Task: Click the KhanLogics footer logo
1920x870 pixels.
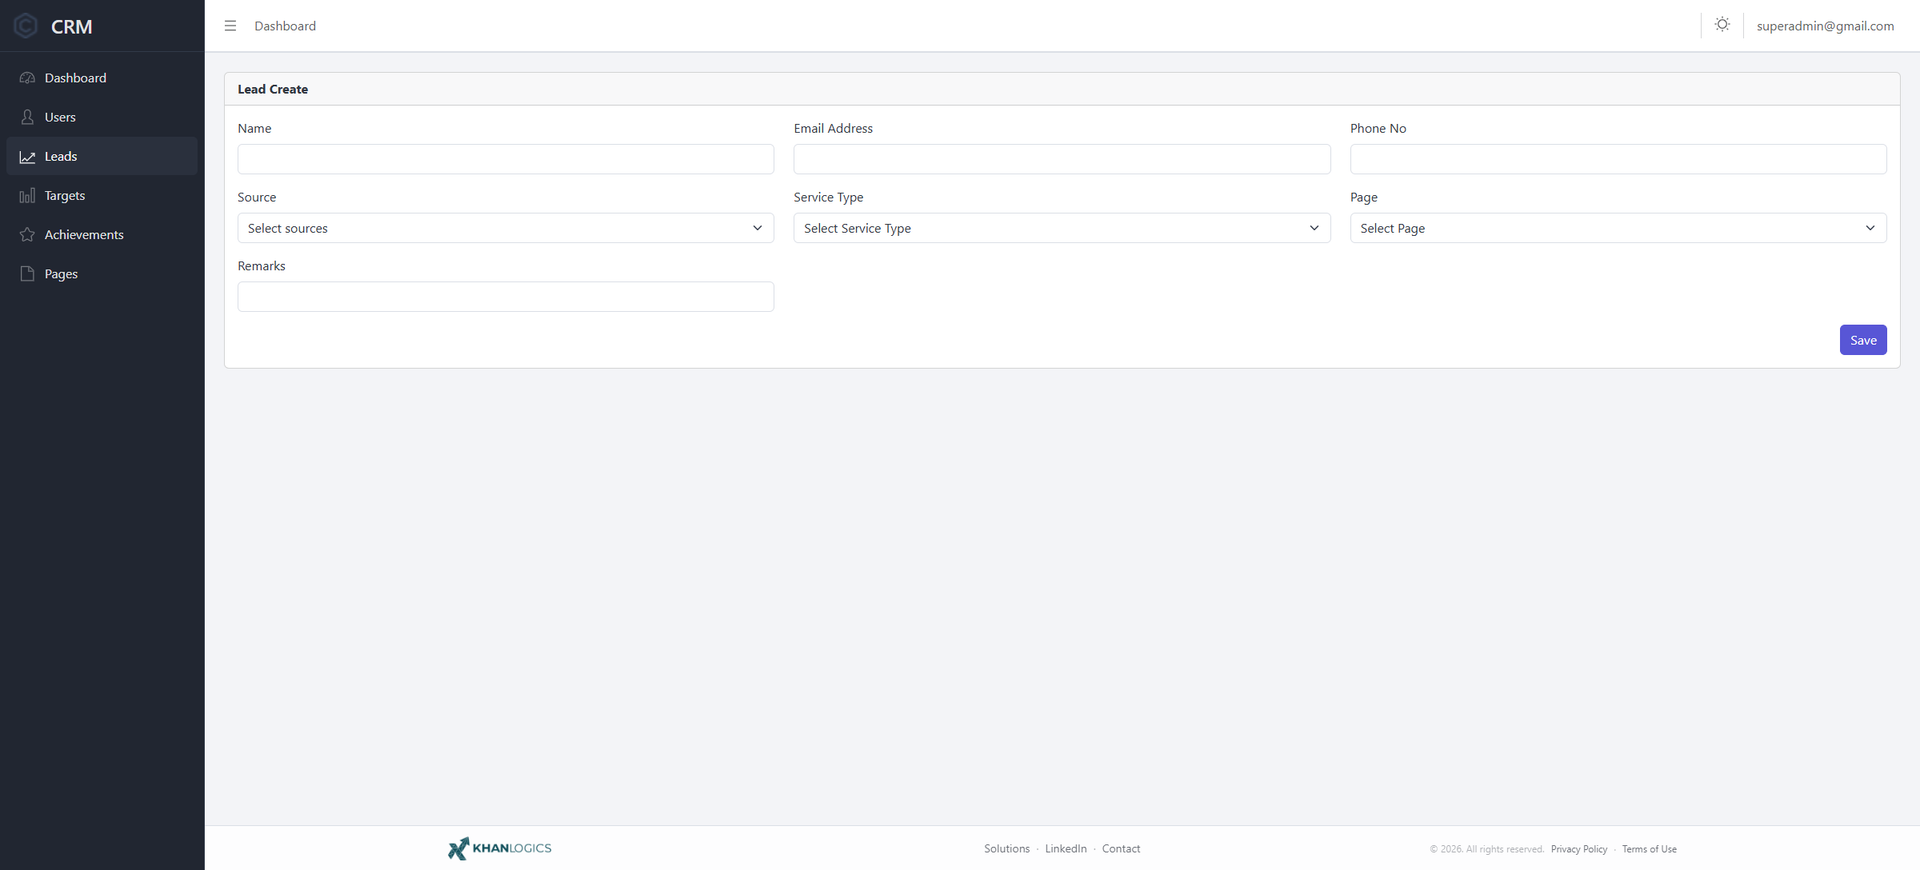Action: (x=499, y=849)
